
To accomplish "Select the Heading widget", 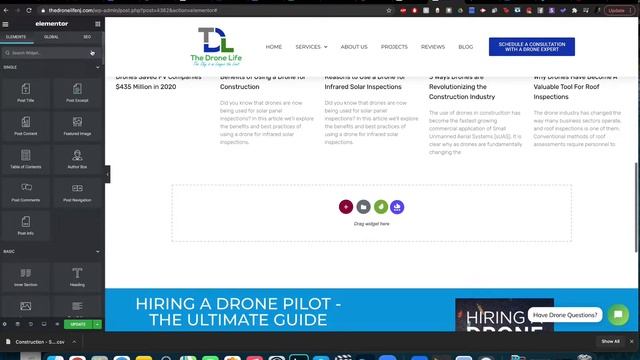I will coord(77,277).
